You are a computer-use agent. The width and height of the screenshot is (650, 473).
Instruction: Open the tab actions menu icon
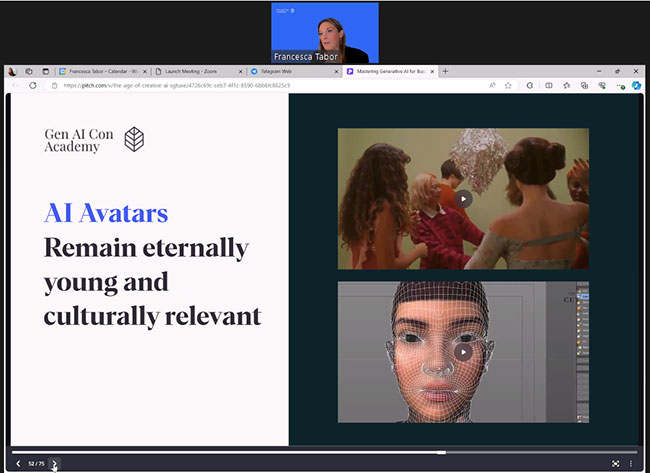[46, 71]
